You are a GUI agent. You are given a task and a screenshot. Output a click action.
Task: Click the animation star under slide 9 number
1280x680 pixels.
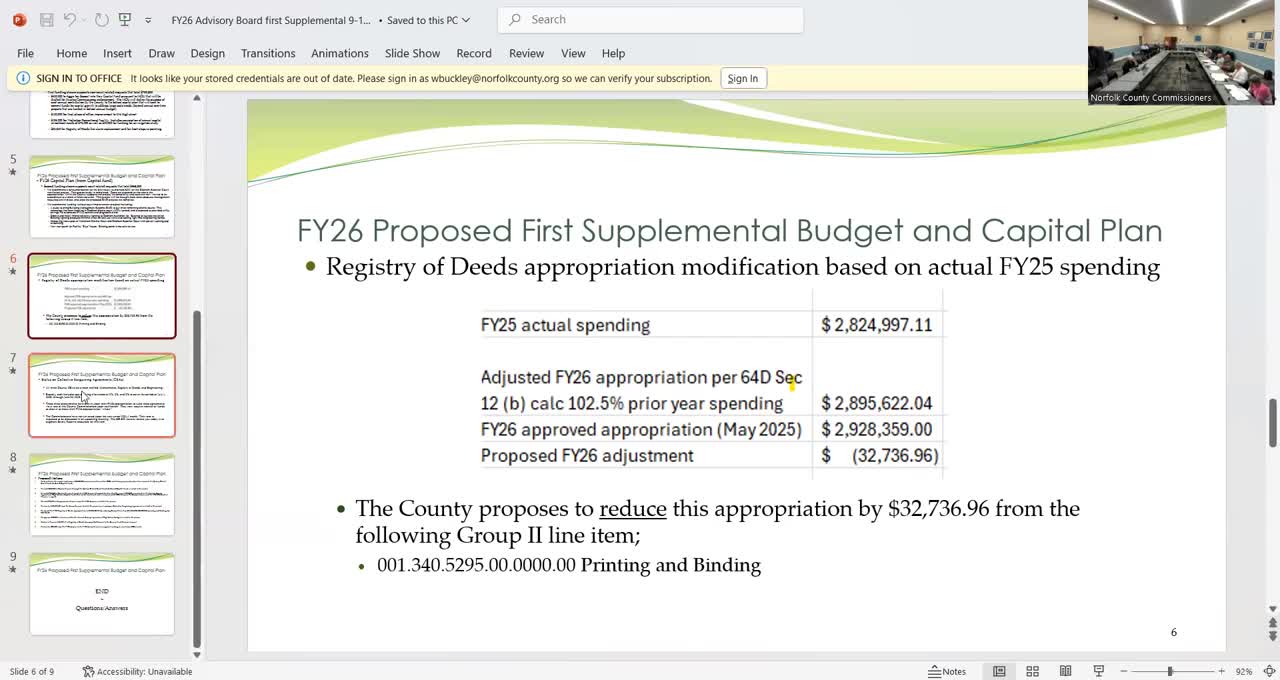click(13, 570)
